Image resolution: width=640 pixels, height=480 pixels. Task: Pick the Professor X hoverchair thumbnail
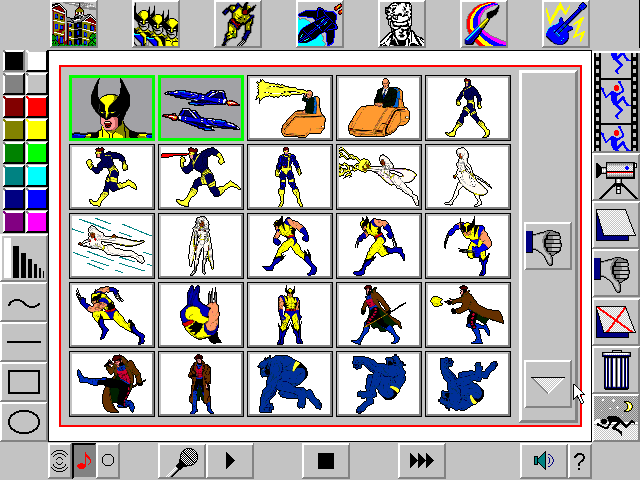click(379, 108)
